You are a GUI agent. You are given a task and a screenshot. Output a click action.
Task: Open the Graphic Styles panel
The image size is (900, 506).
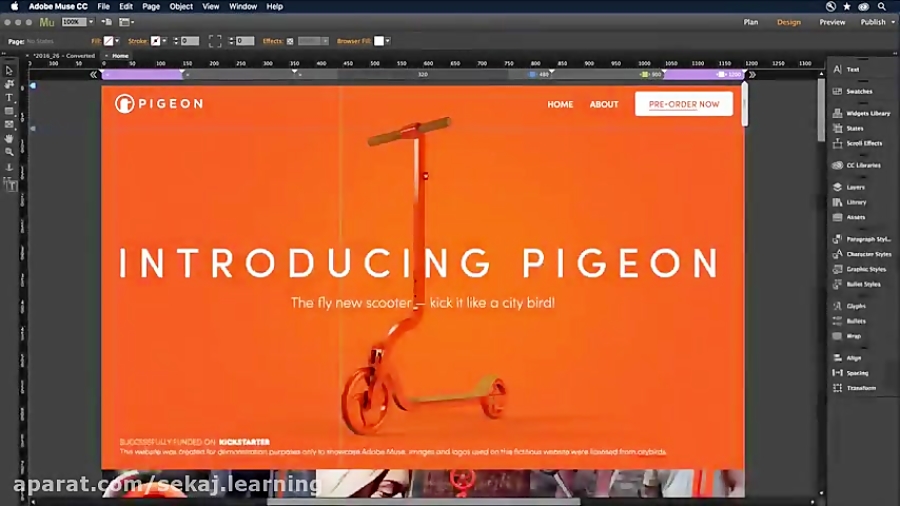coord(860,269)
